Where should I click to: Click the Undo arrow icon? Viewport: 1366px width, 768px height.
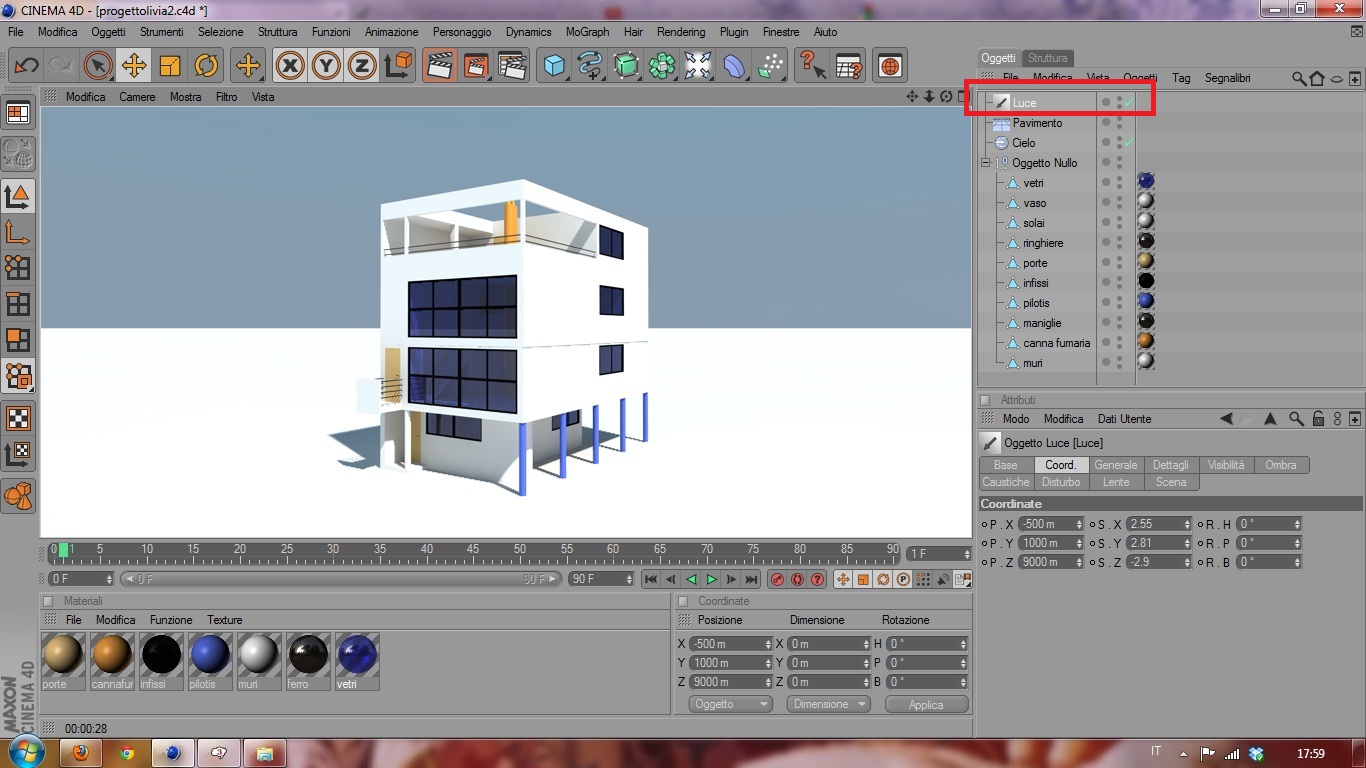coord(26,66)
